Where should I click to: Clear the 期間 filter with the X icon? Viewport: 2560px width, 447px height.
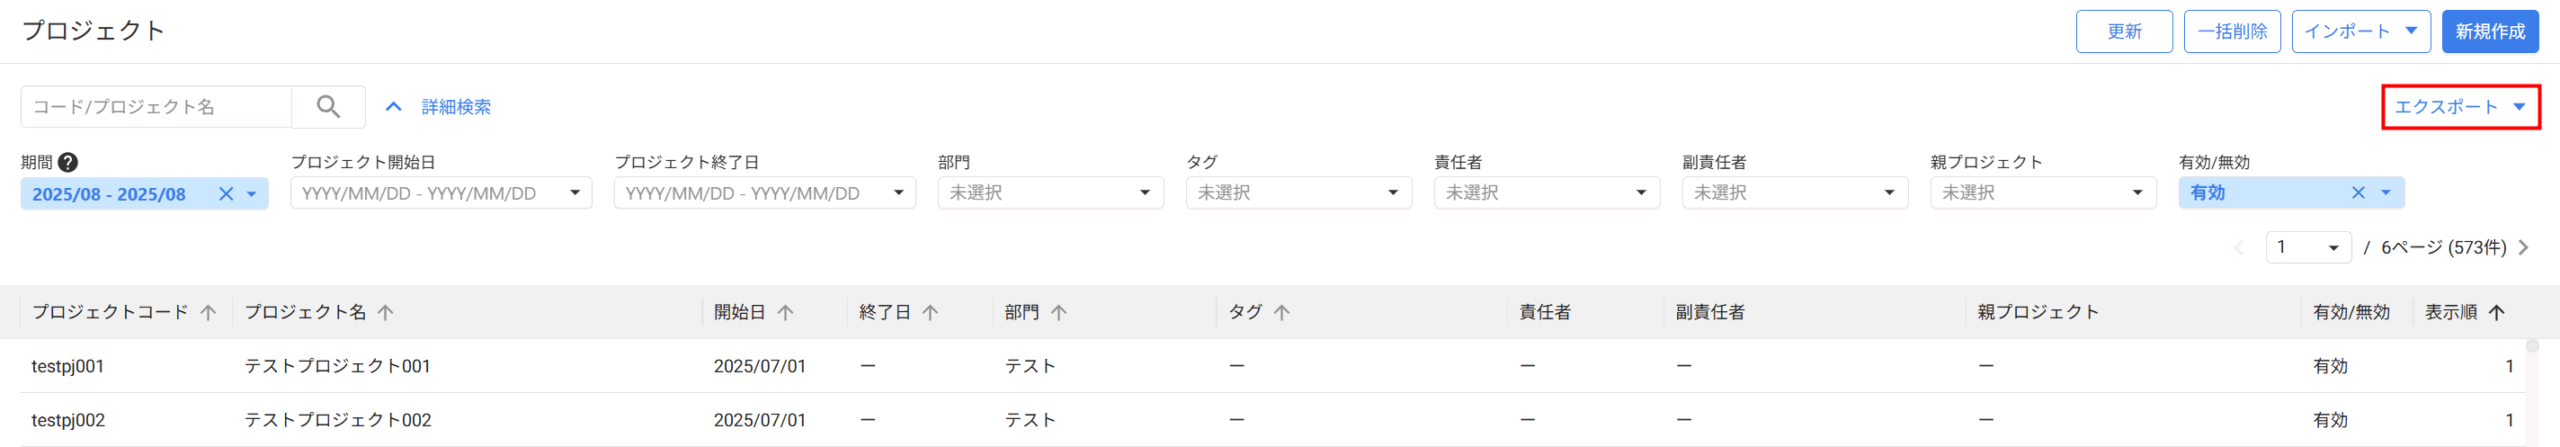[226, 194]
